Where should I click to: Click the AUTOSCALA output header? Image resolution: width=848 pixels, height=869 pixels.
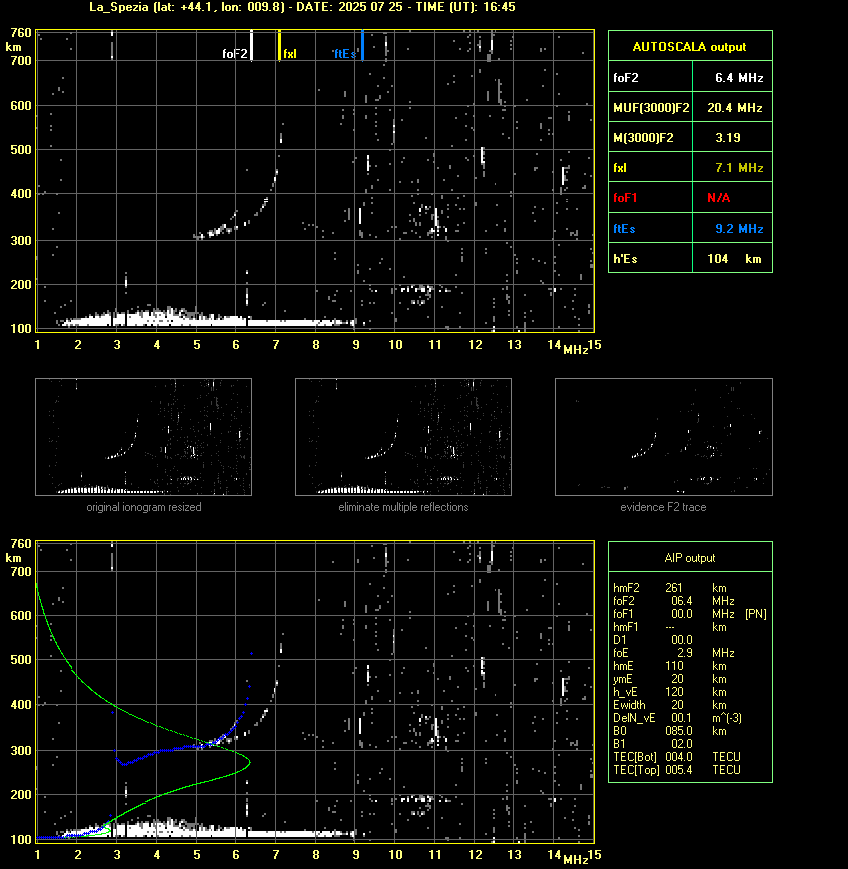pyautogui.click(x=690, y=47)
